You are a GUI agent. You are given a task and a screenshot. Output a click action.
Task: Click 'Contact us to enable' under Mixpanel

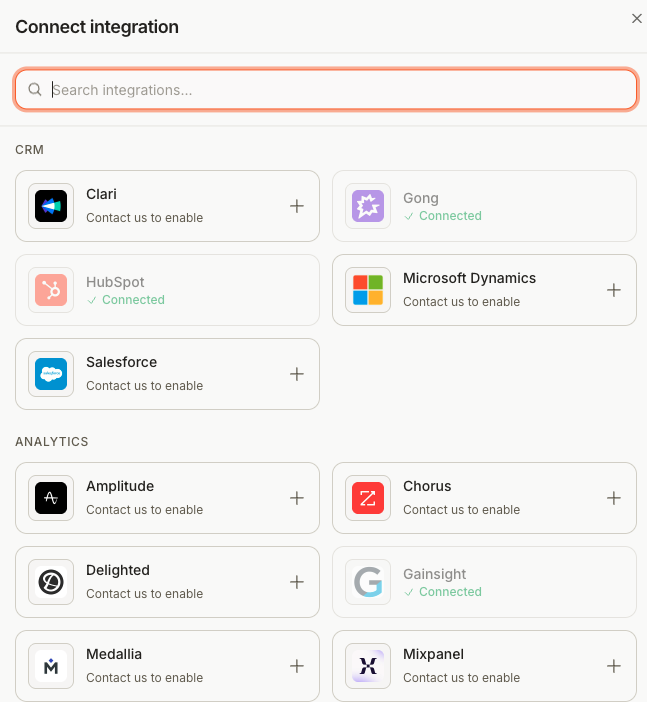tap(462, 678)
